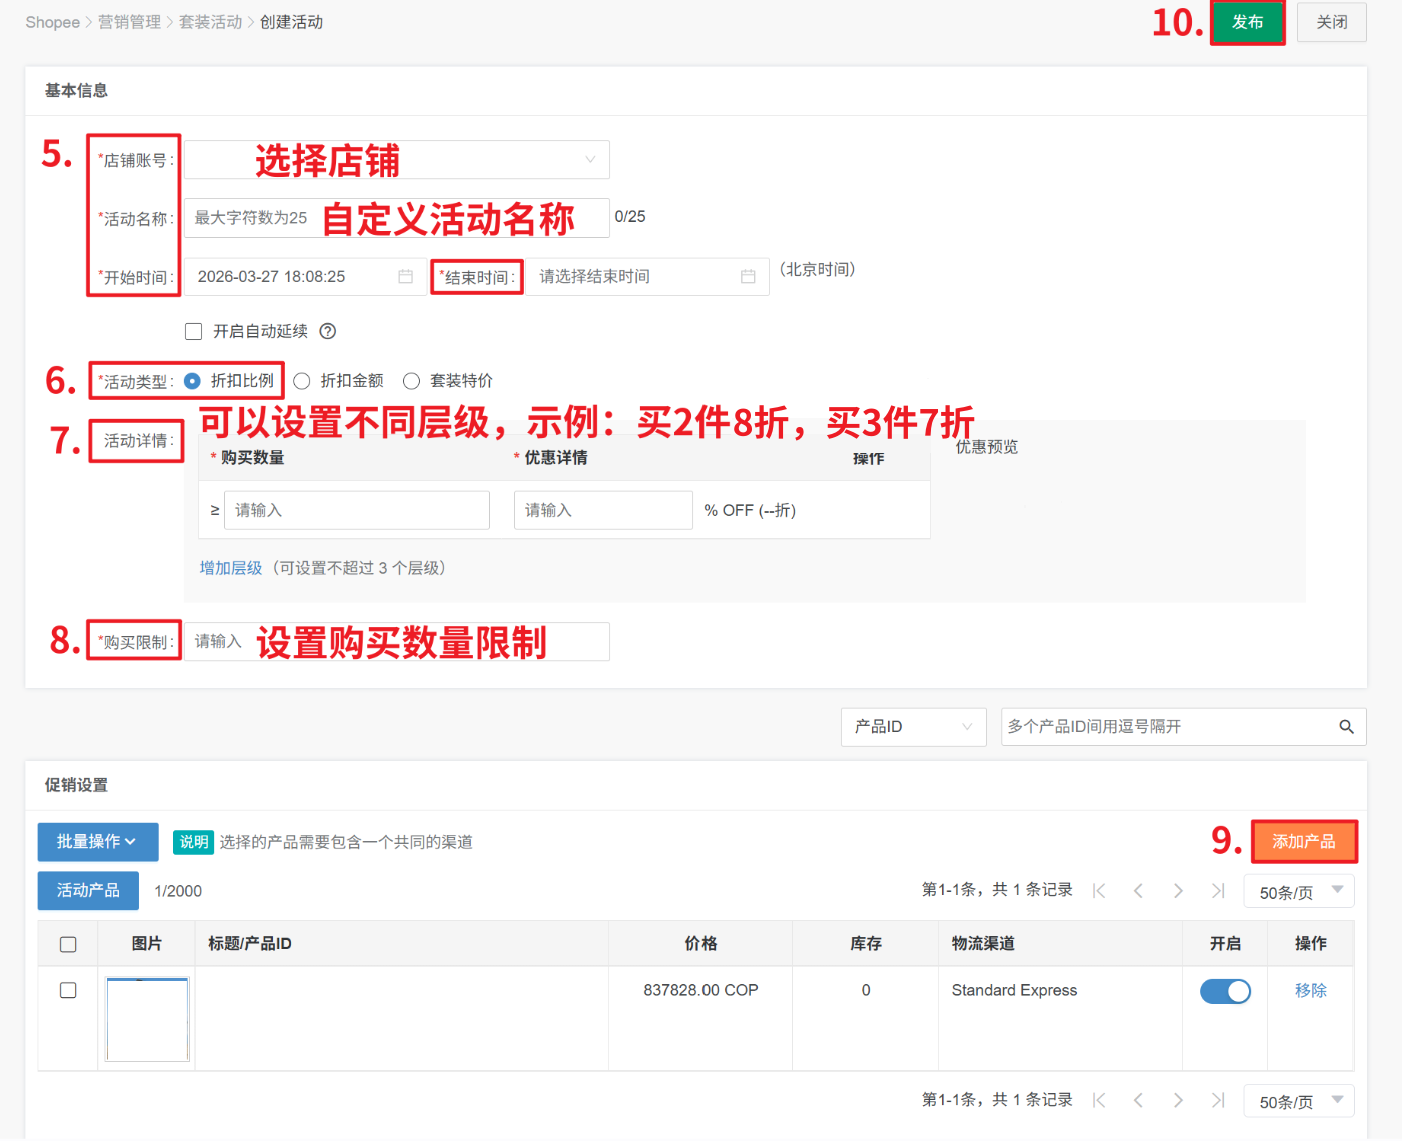1402x1141 pixels.
Task: Expand the 产品ID search type dropdown
Action: [913, 727]
